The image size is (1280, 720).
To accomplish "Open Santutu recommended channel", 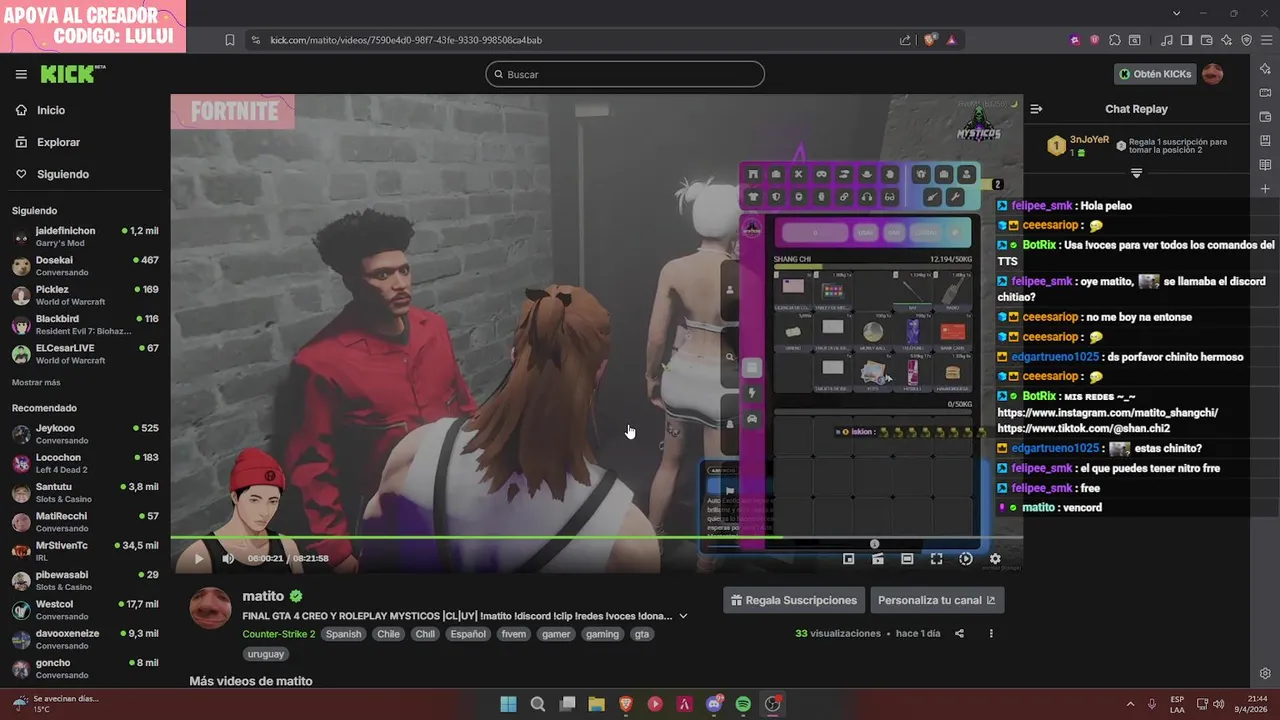I will tap(85, 492).
